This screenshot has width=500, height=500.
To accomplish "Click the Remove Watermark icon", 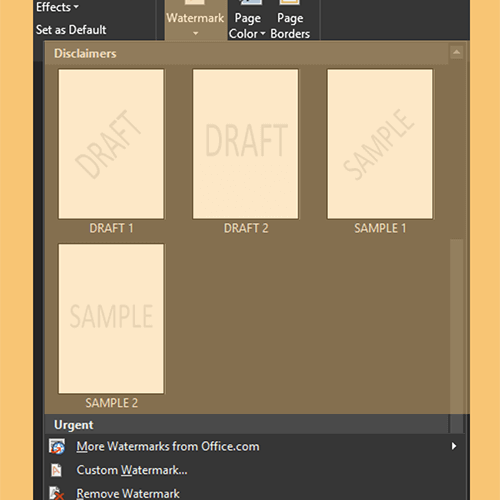I will 56,493.
